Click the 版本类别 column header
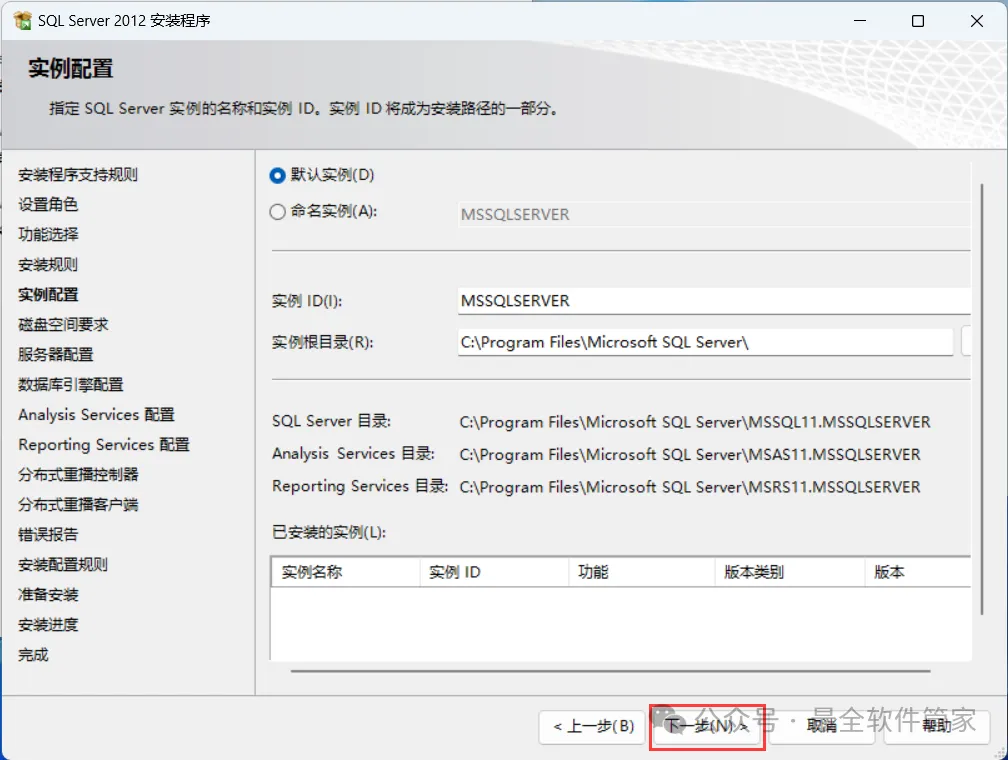The height and width of the screenshot is (760, 1008). pyautogui.click(x=790, y=572)
